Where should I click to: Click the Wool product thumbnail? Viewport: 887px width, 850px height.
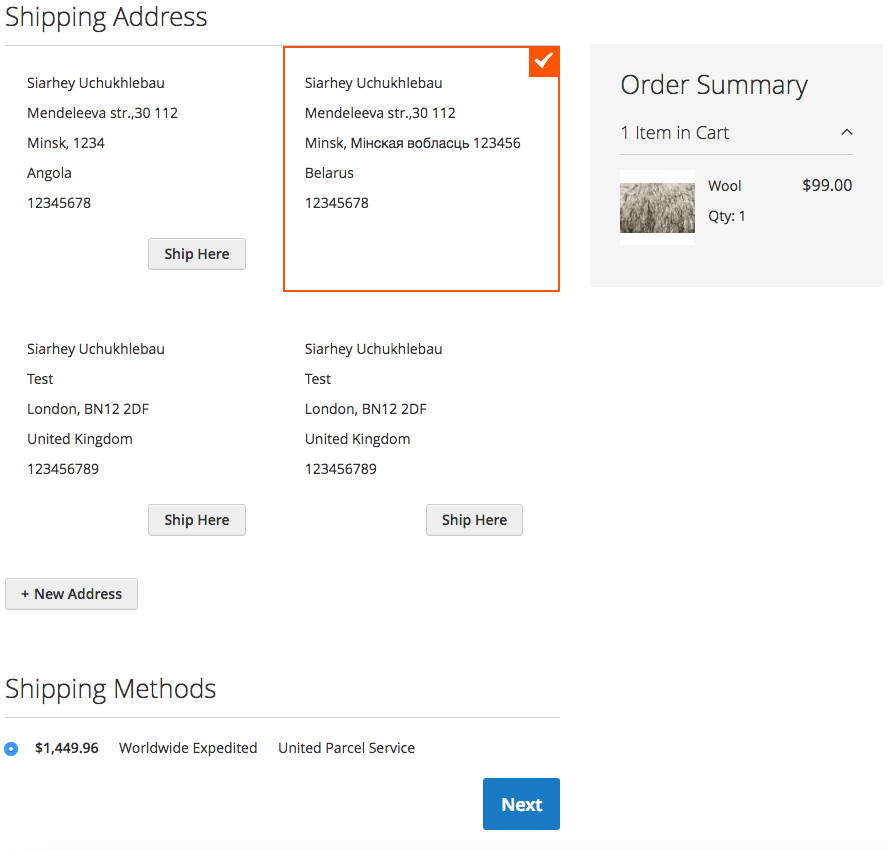pyautogui.click(x=657, y=208)
